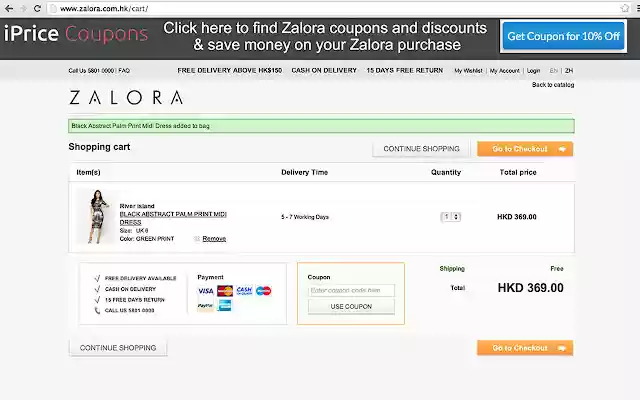The image size is (640, 400).
Task: Remove the dress from the cart
Action: coord(214,239)
